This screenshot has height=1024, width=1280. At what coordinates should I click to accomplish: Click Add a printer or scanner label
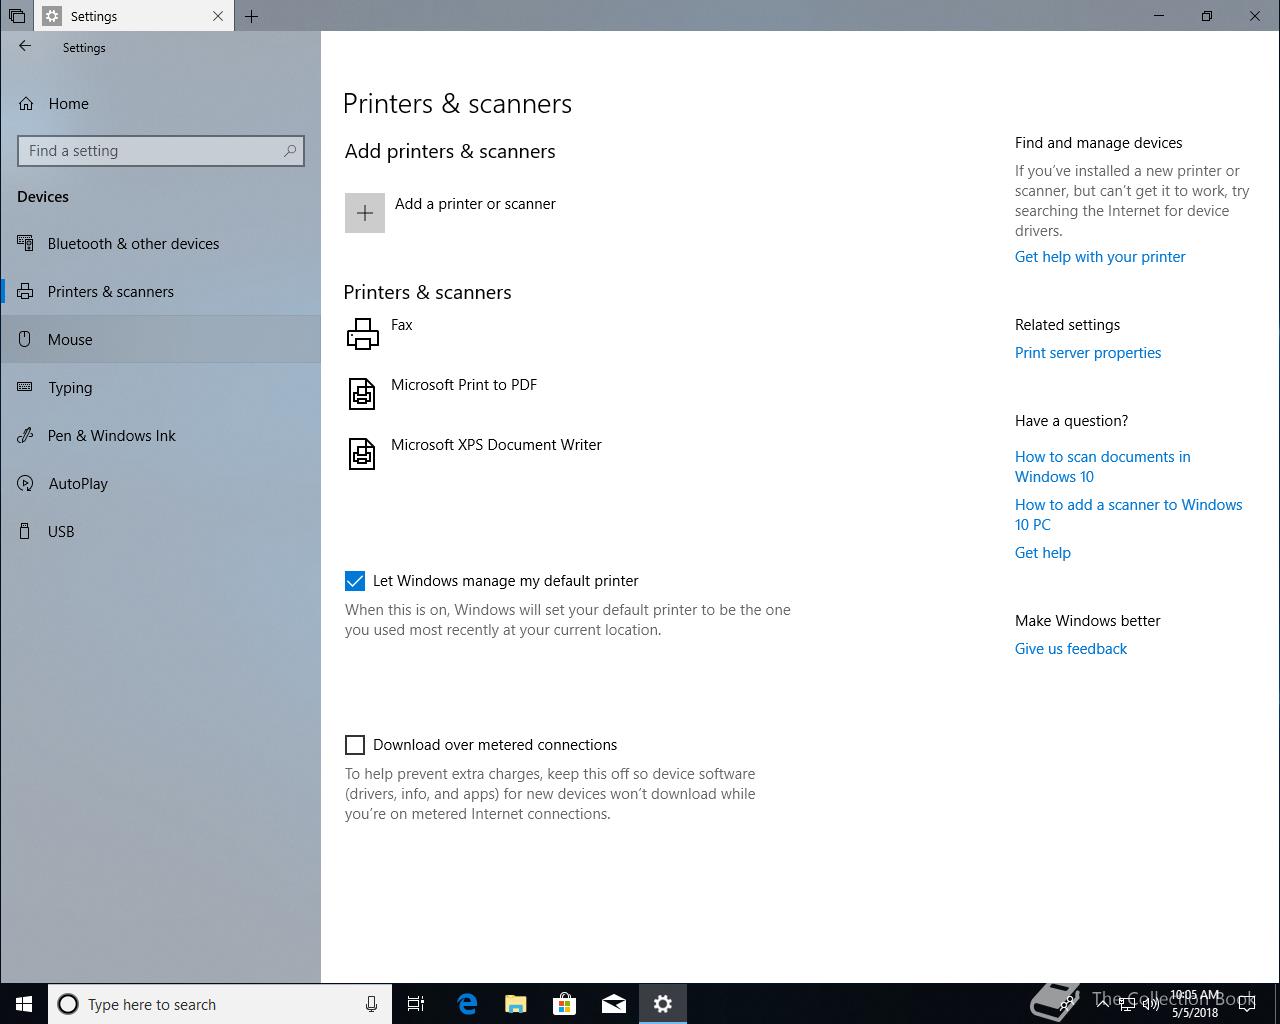(x=475, y=204)
